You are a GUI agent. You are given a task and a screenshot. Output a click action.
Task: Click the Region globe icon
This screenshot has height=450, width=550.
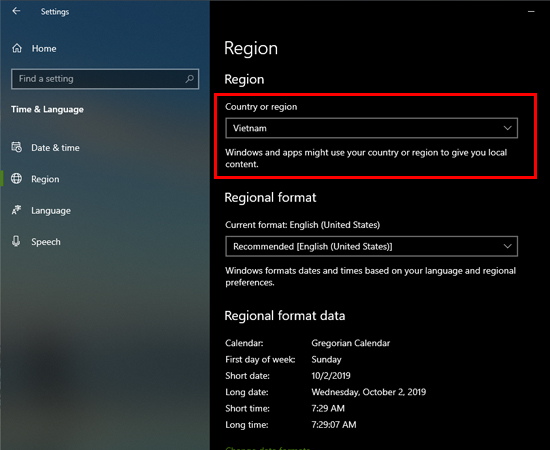tap(16, 179)
